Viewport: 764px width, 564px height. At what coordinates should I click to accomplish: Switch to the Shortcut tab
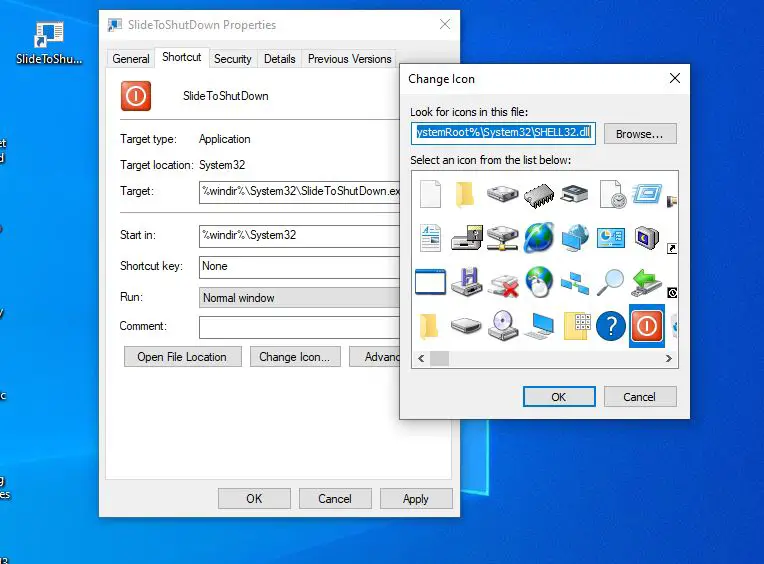point(182,57)
